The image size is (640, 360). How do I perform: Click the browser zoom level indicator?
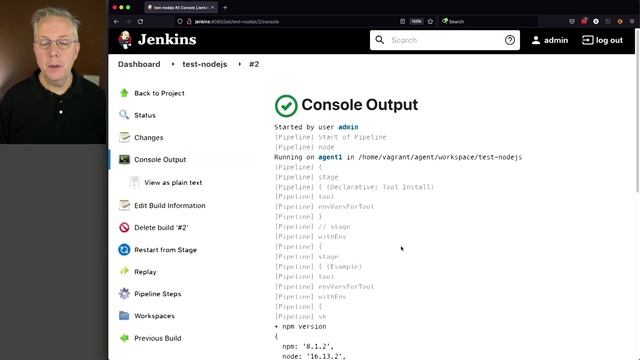point(416,21)
